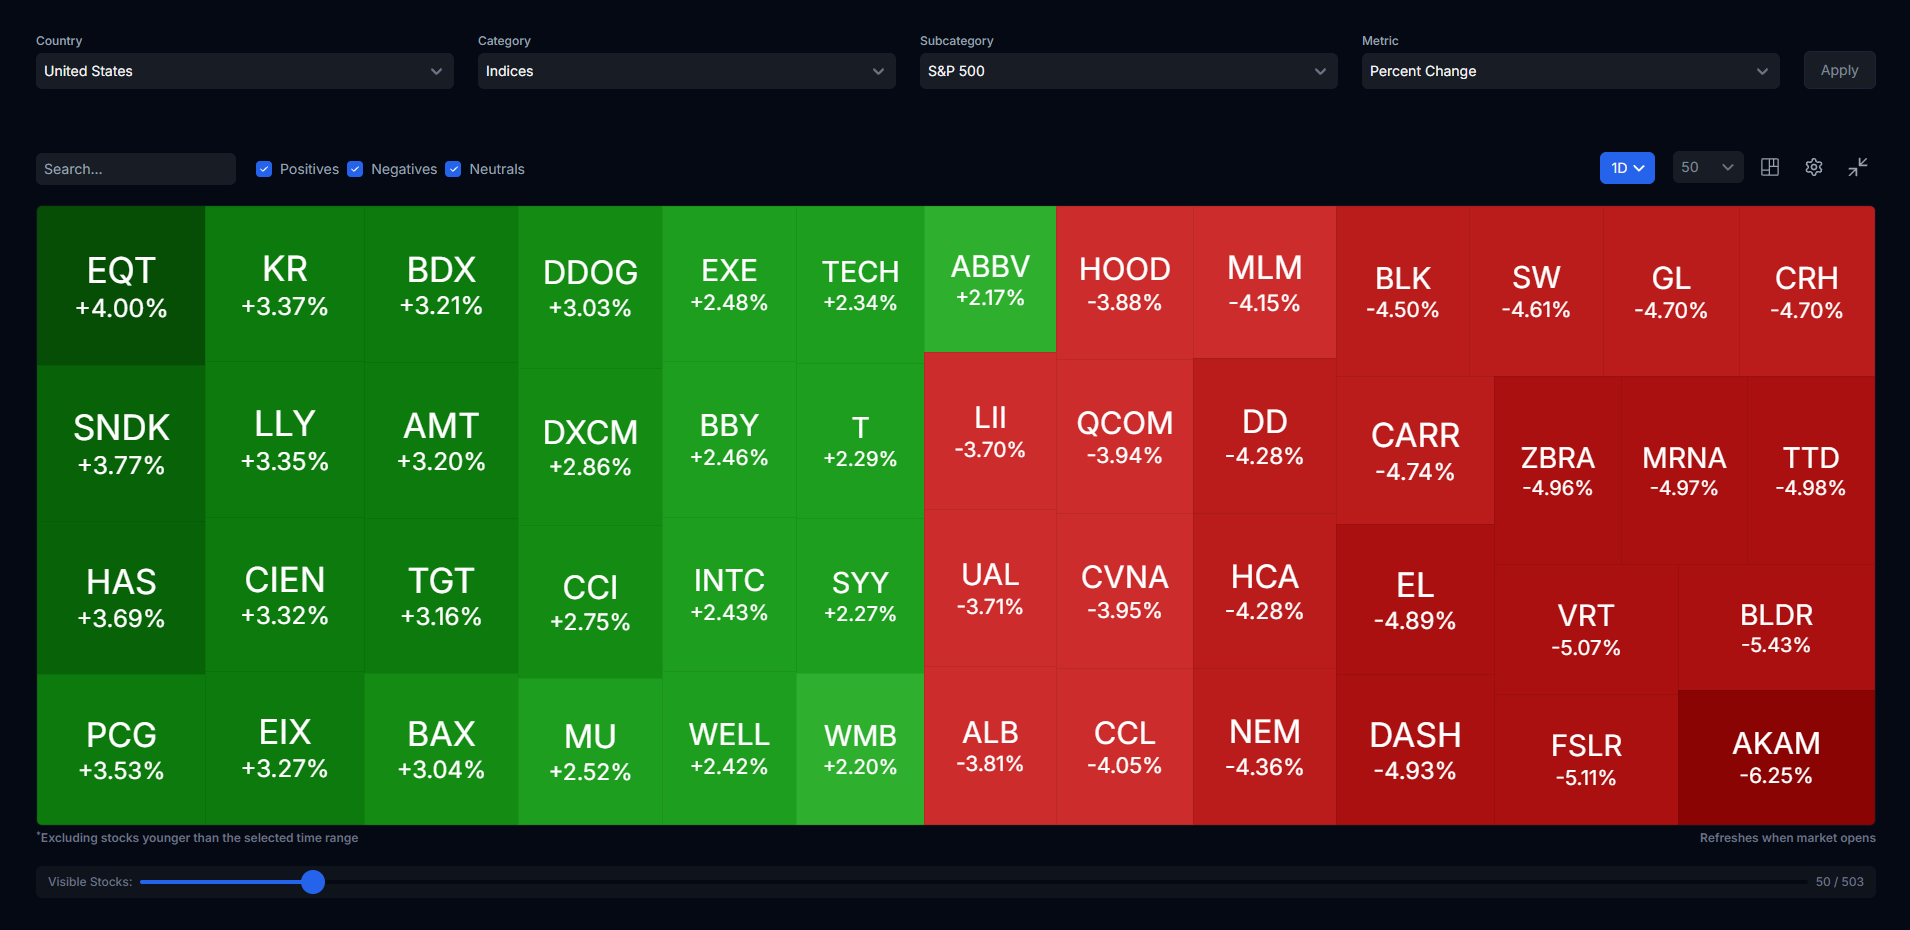
Task: Select the MU +2.52% tile
Action: (x=590, y=752)
